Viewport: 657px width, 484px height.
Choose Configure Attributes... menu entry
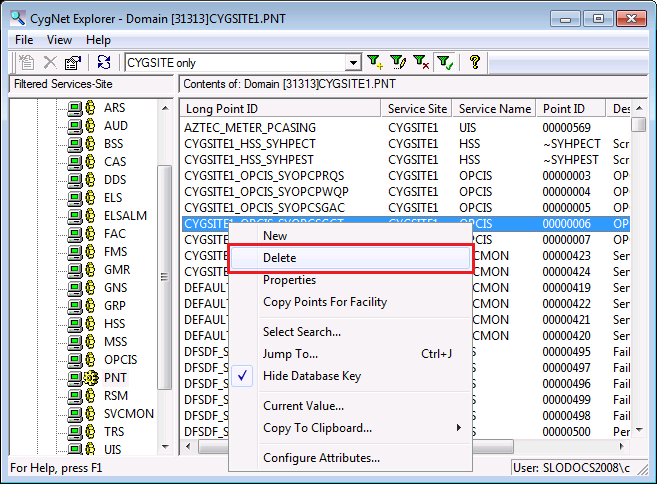(350, 458)
